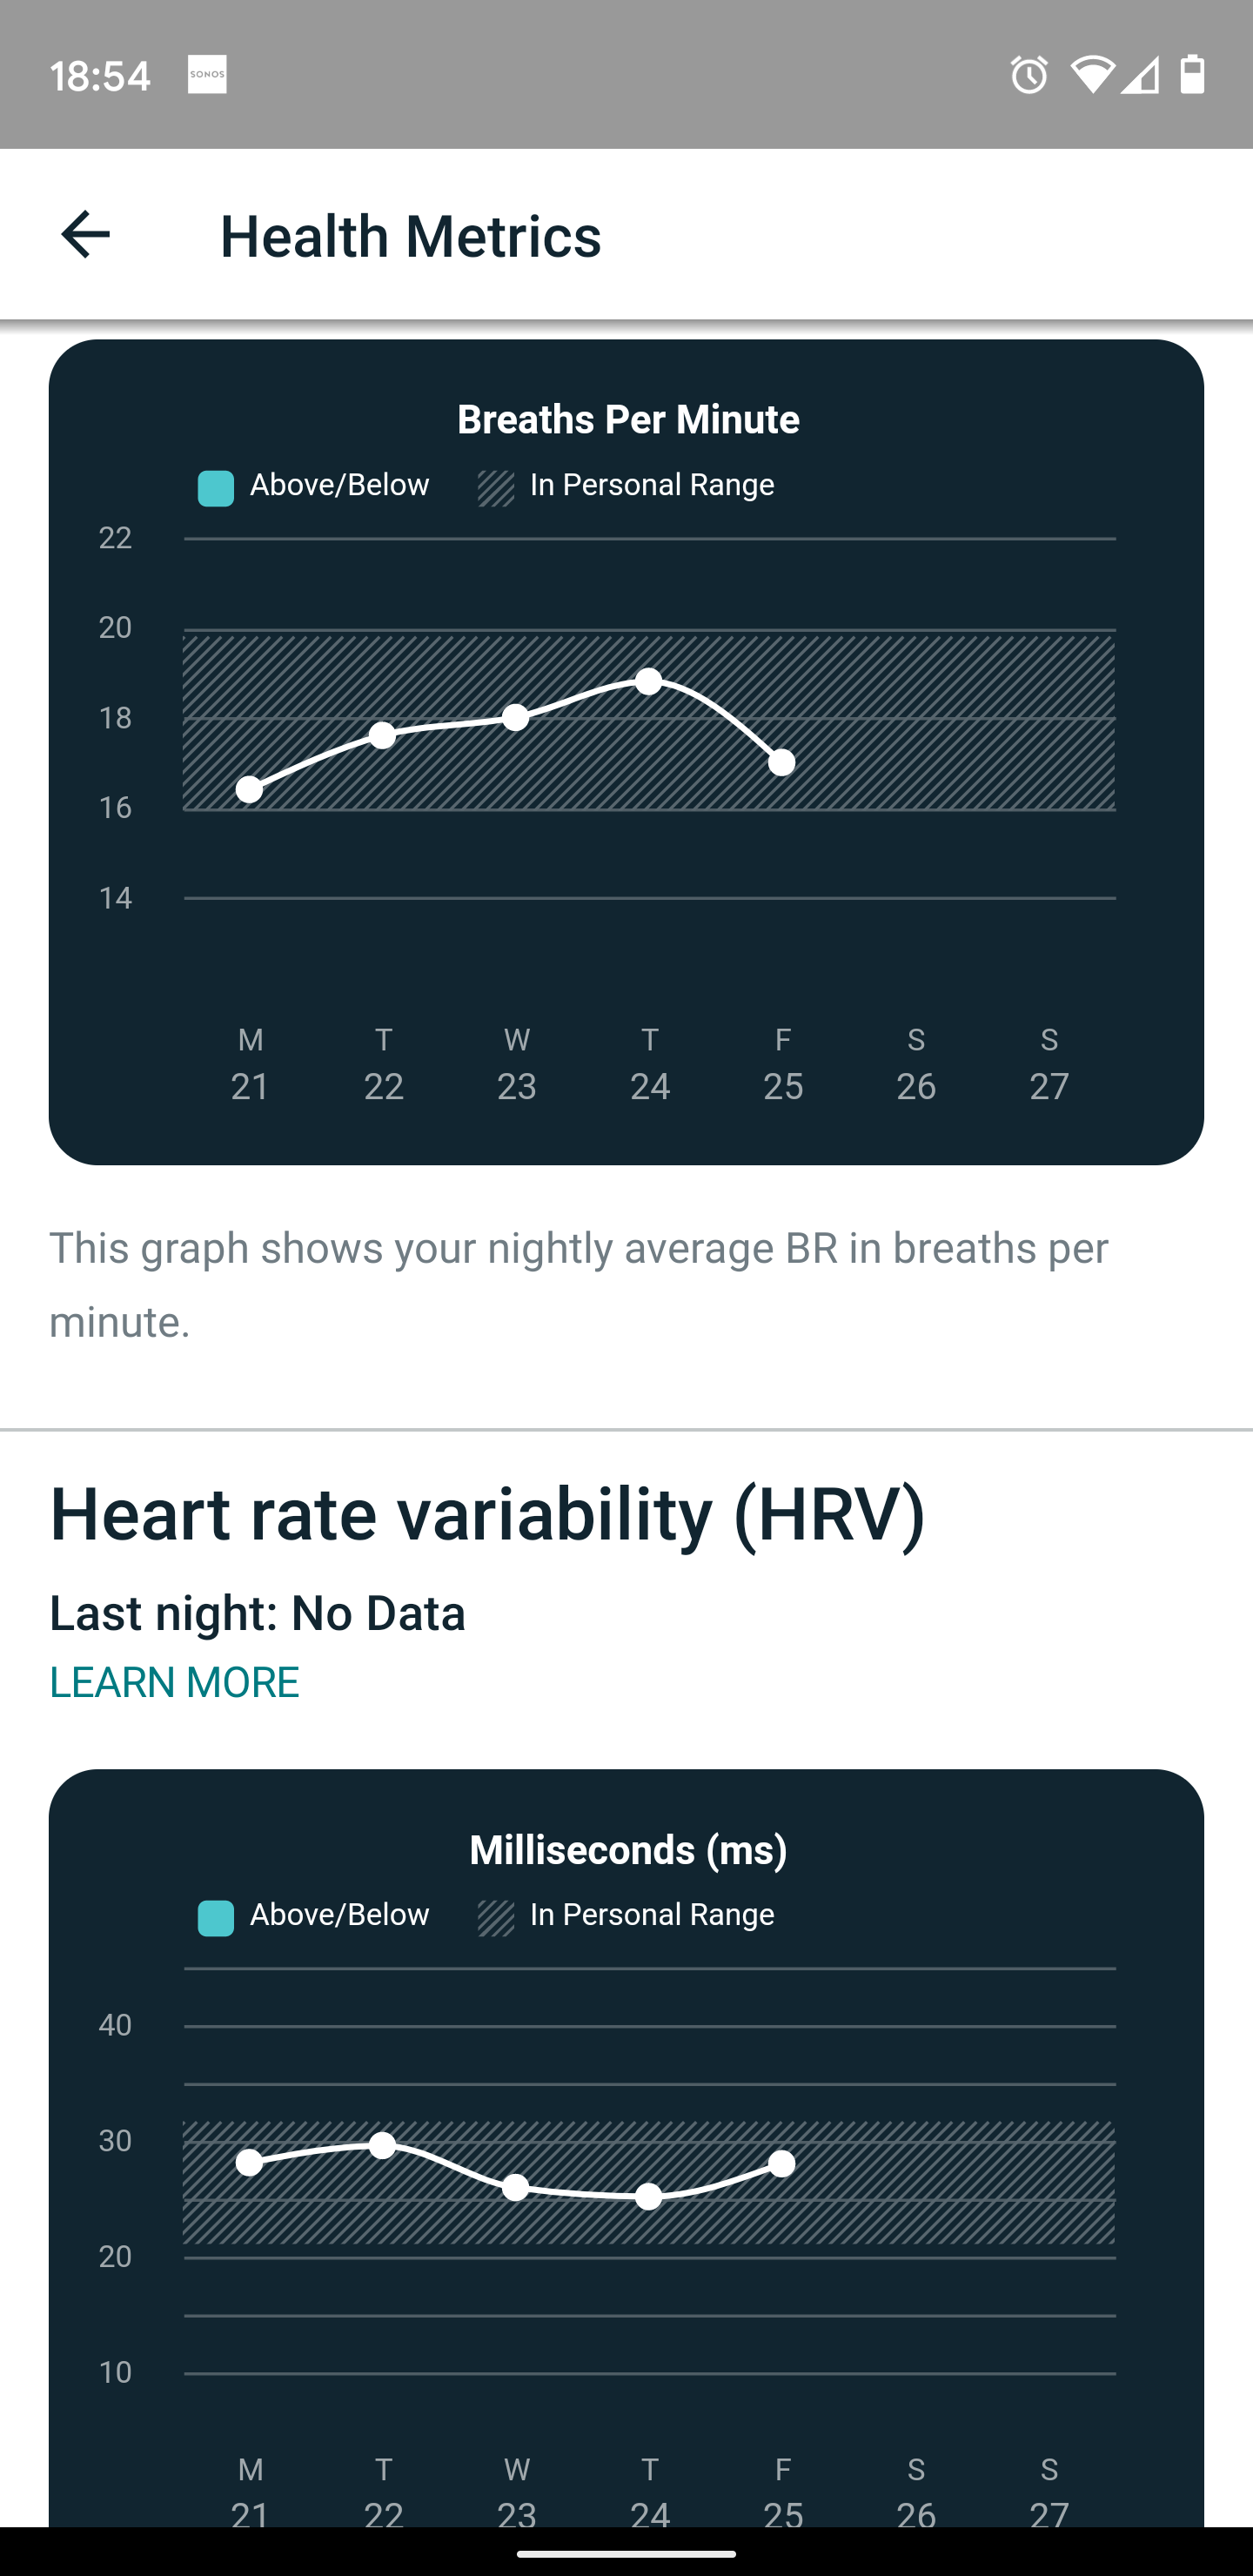
Task: Tap the Wi-Fi status icon
Action: pos(1091,75)
